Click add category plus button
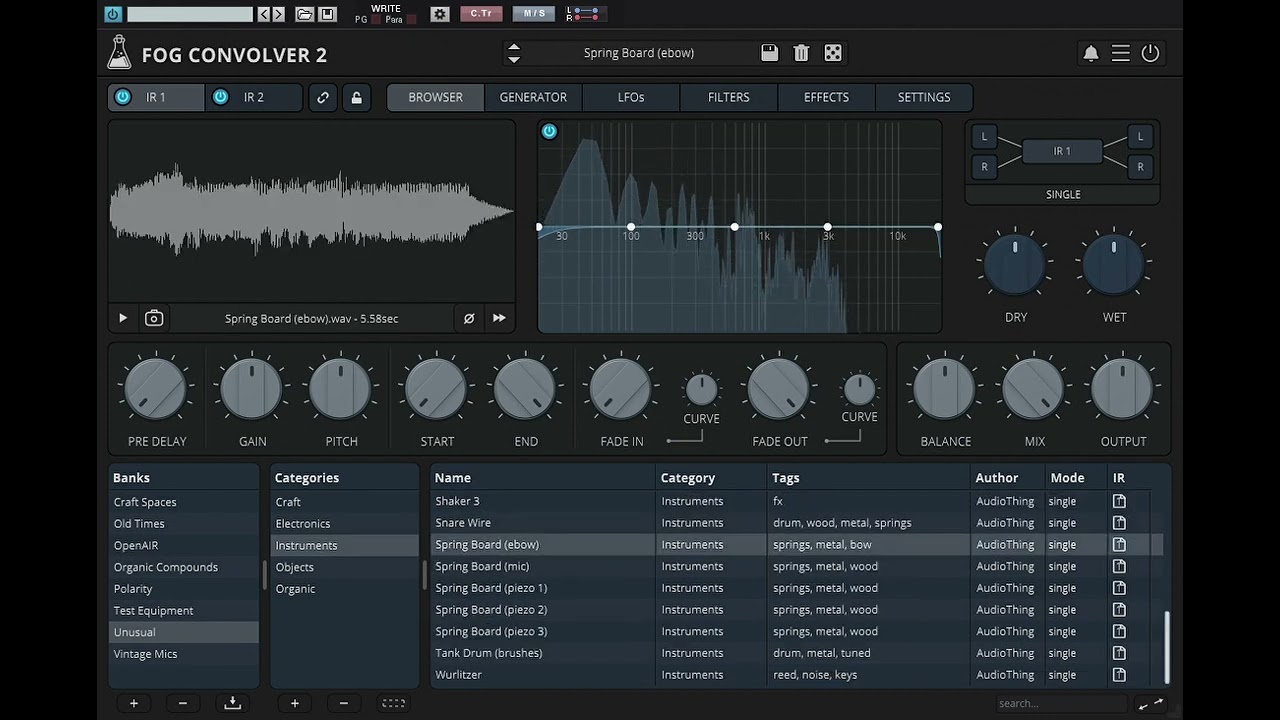This screenshot has width=1280, height=720. coord(294,703)
